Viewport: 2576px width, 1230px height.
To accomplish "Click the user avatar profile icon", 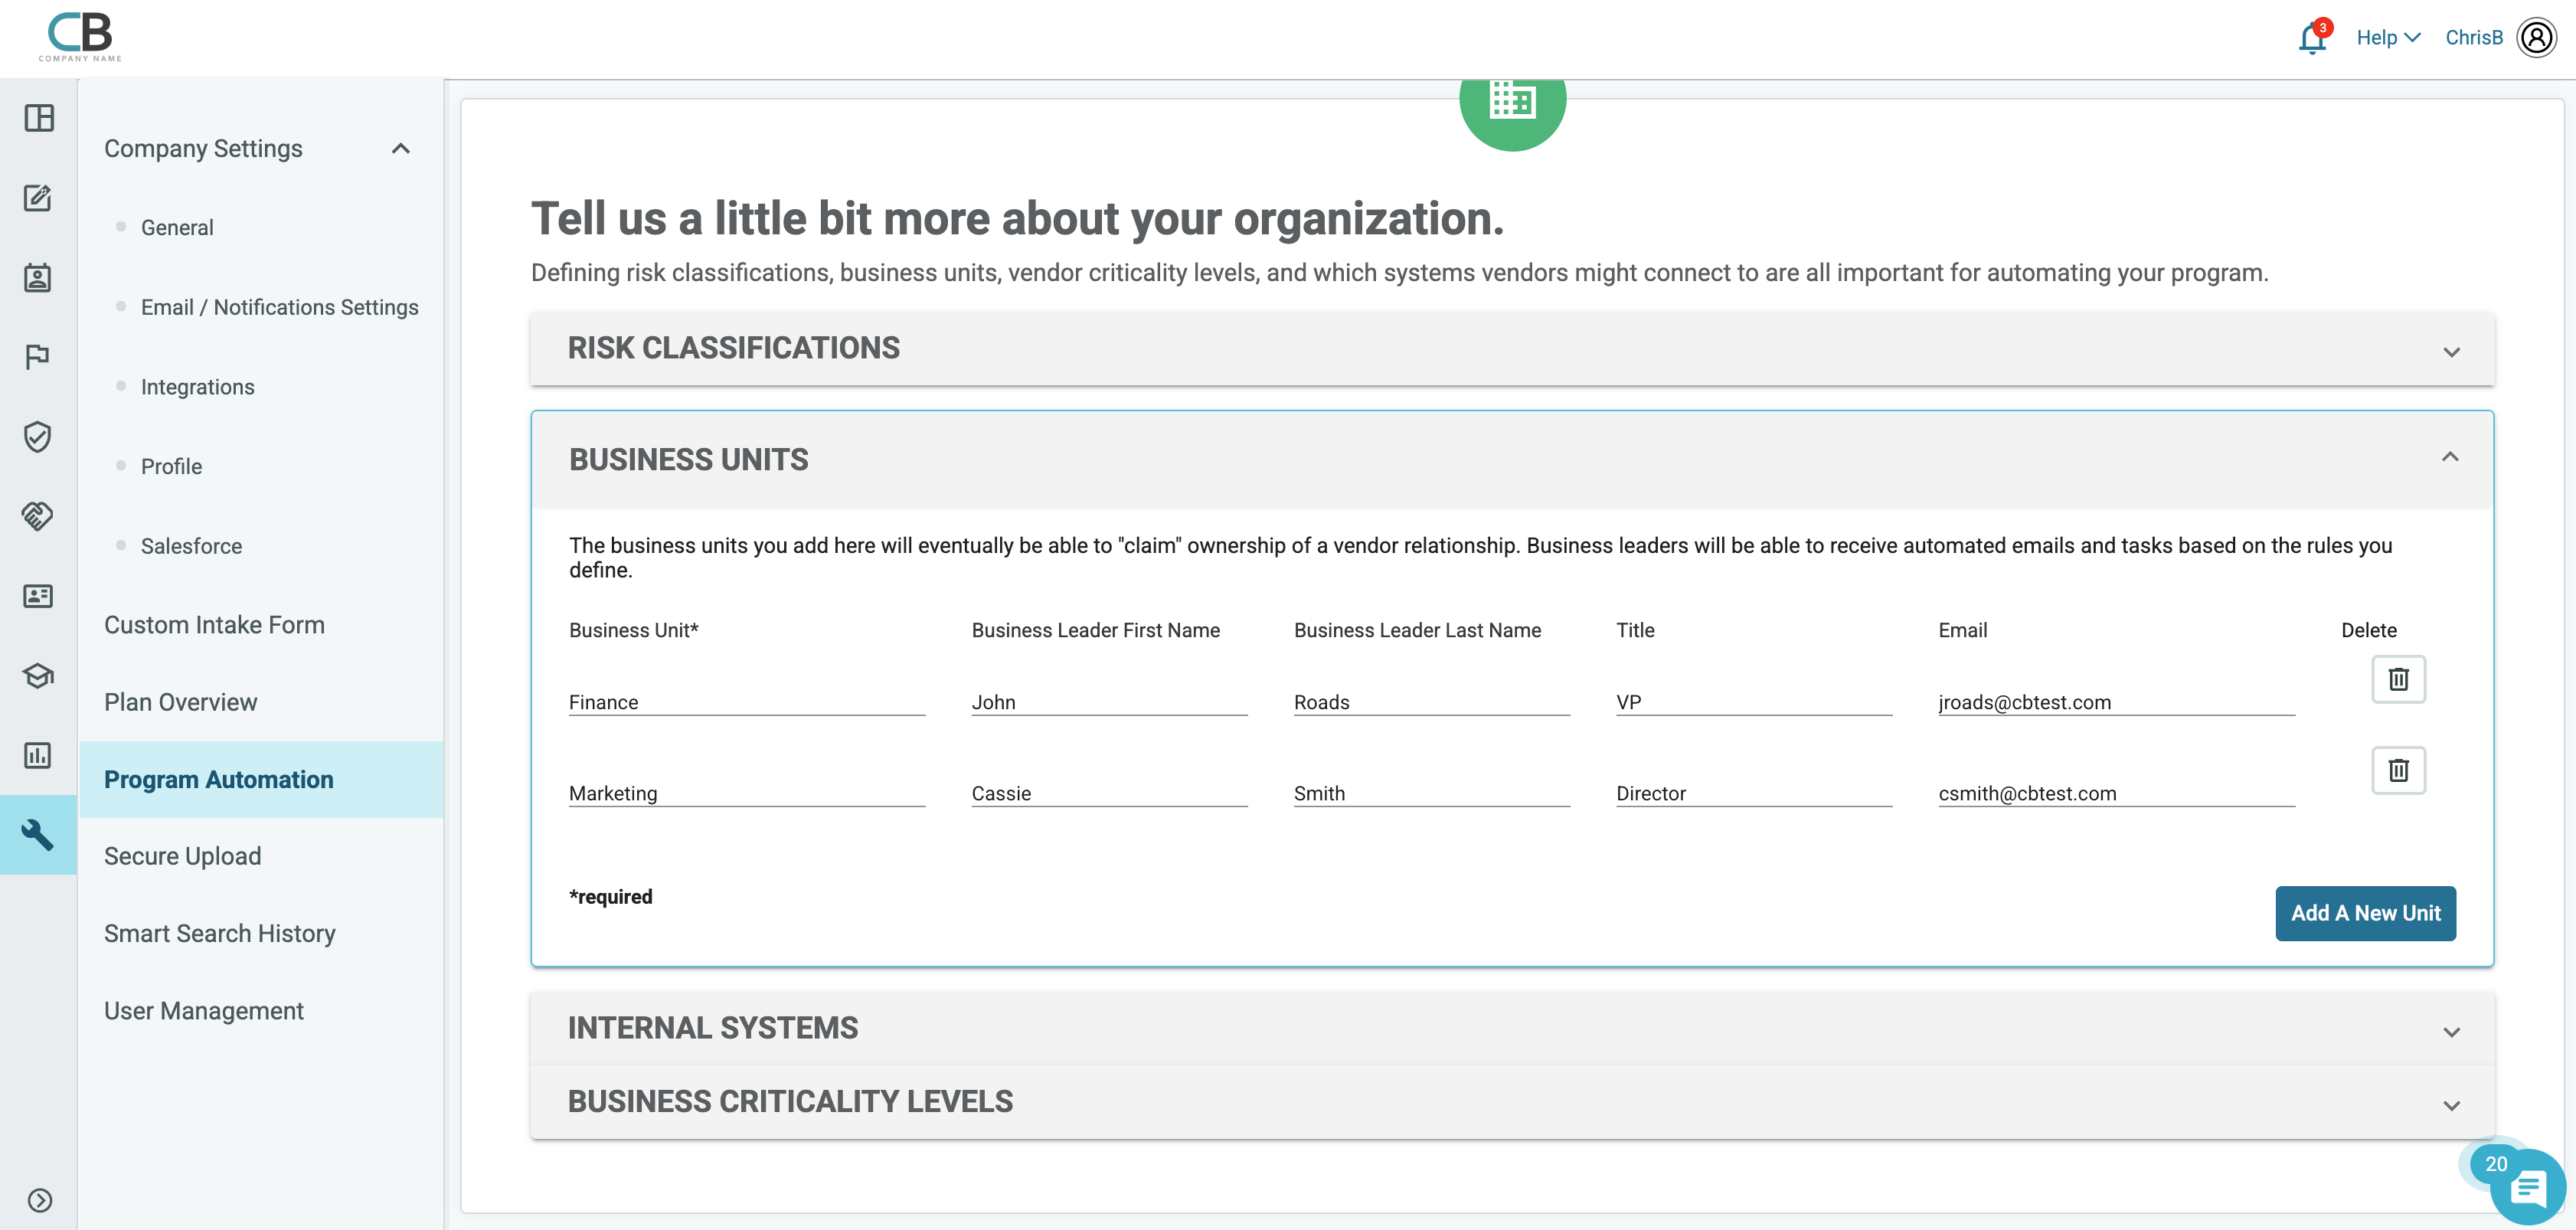I will pos(2536,38).
